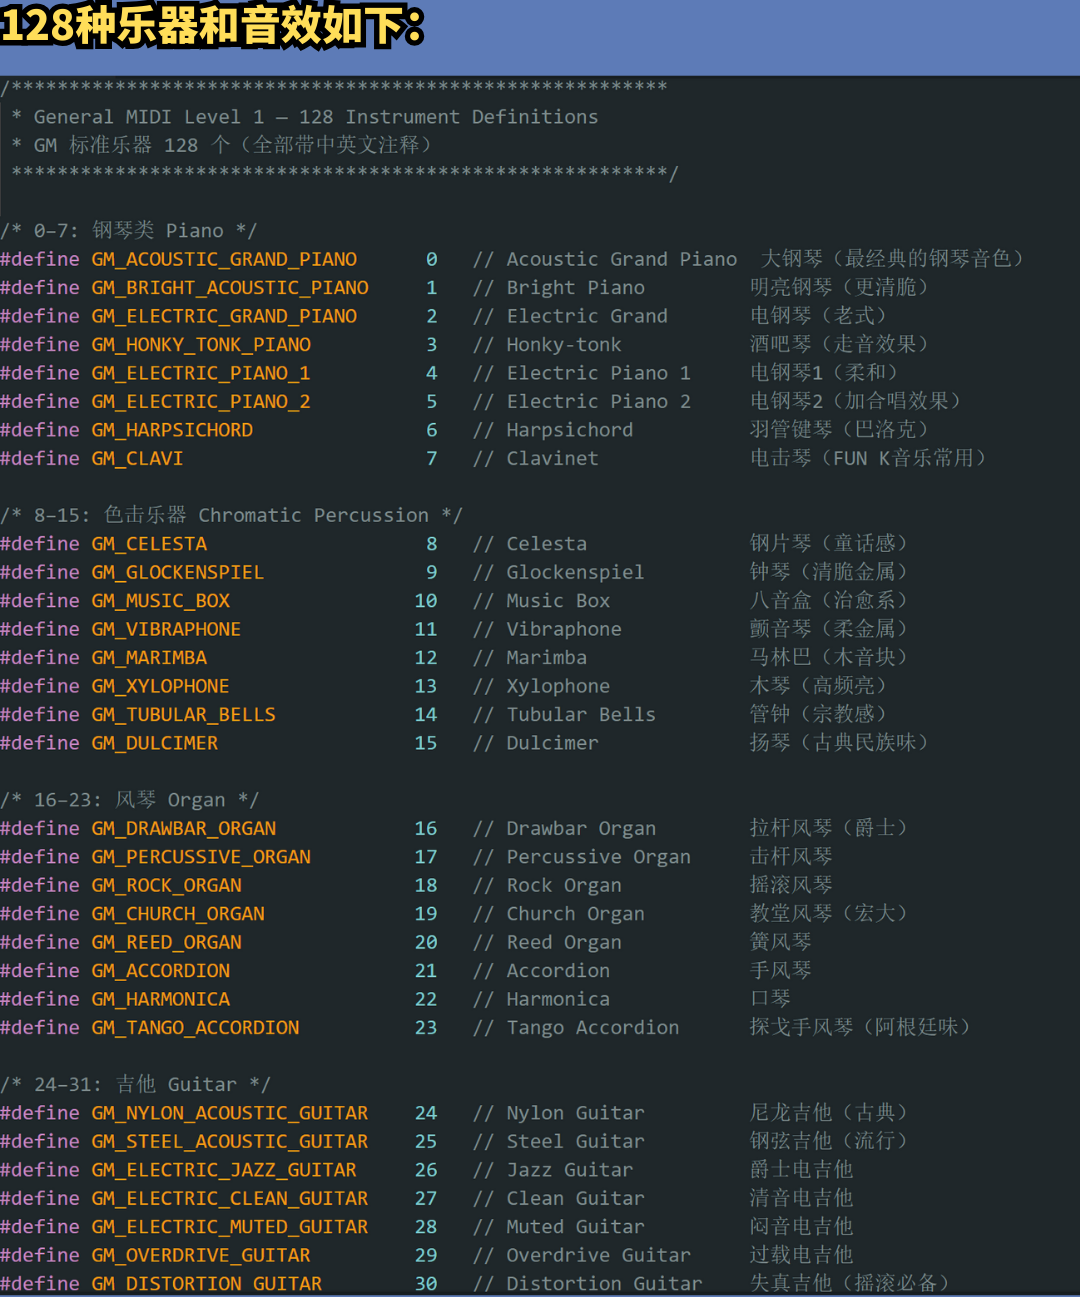Click value 27 on the Clean Guitar line

426,1199
